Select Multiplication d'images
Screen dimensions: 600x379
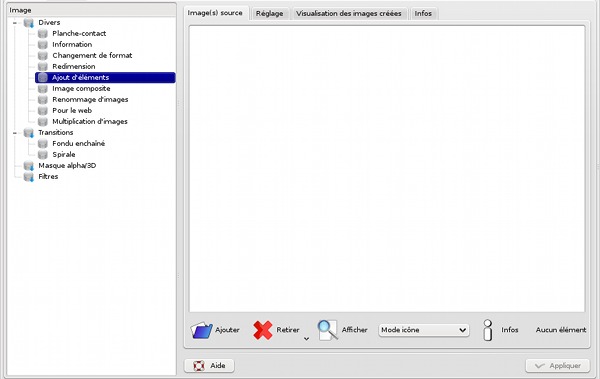point(90,122)
